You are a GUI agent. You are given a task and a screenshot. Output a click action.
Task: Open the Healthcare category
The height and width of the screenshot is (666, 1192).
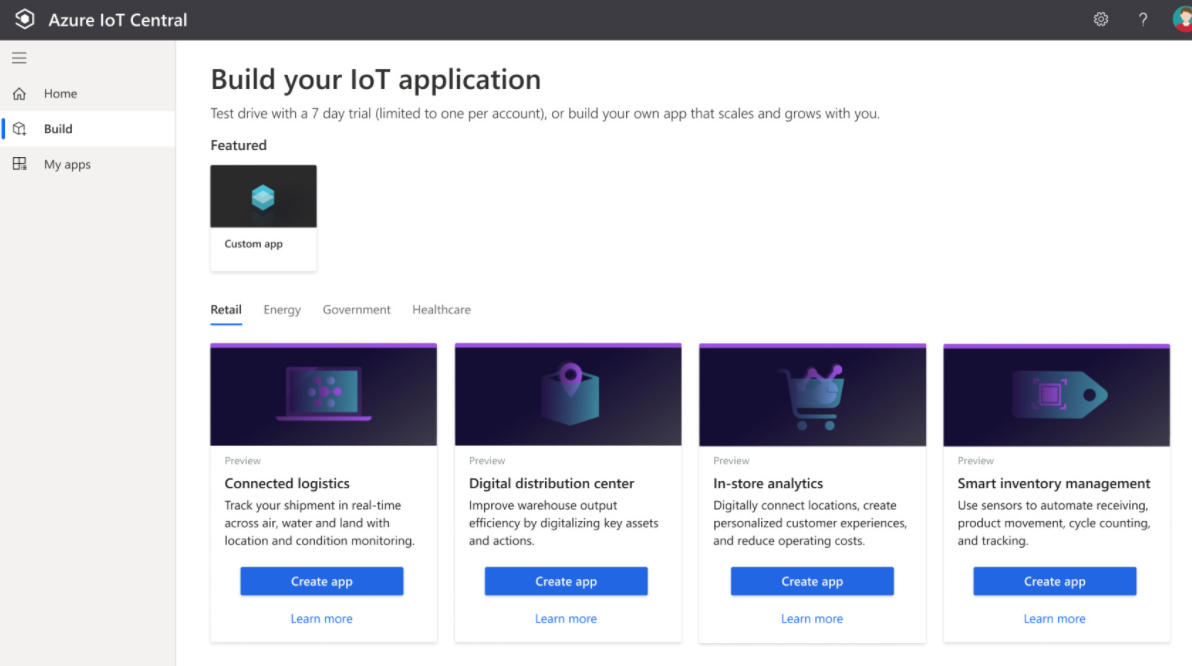[x=441, y=309]
